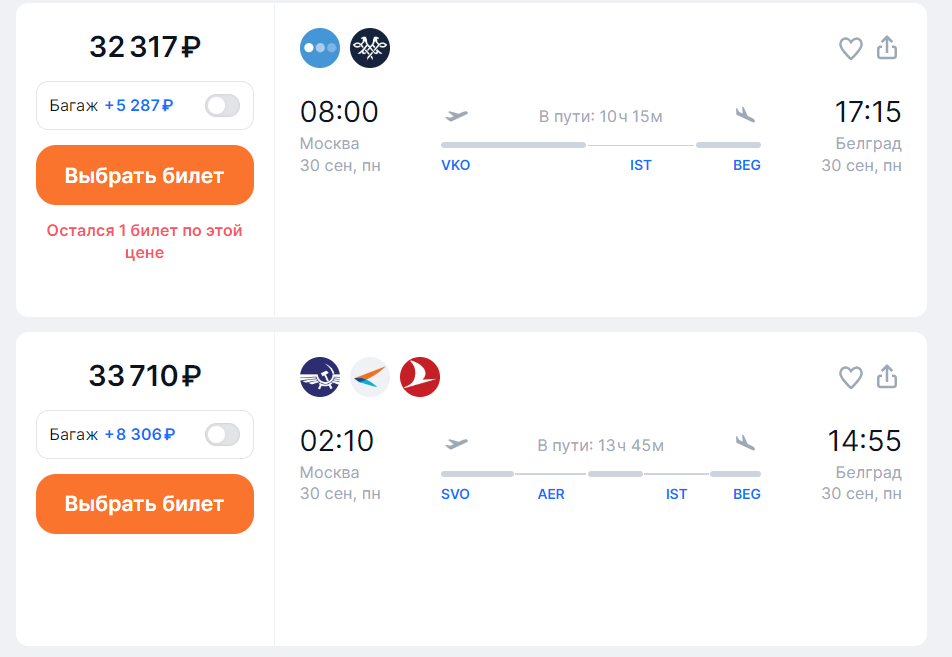
Task: Click the AER layover airport code
Action: pos(551,494)
